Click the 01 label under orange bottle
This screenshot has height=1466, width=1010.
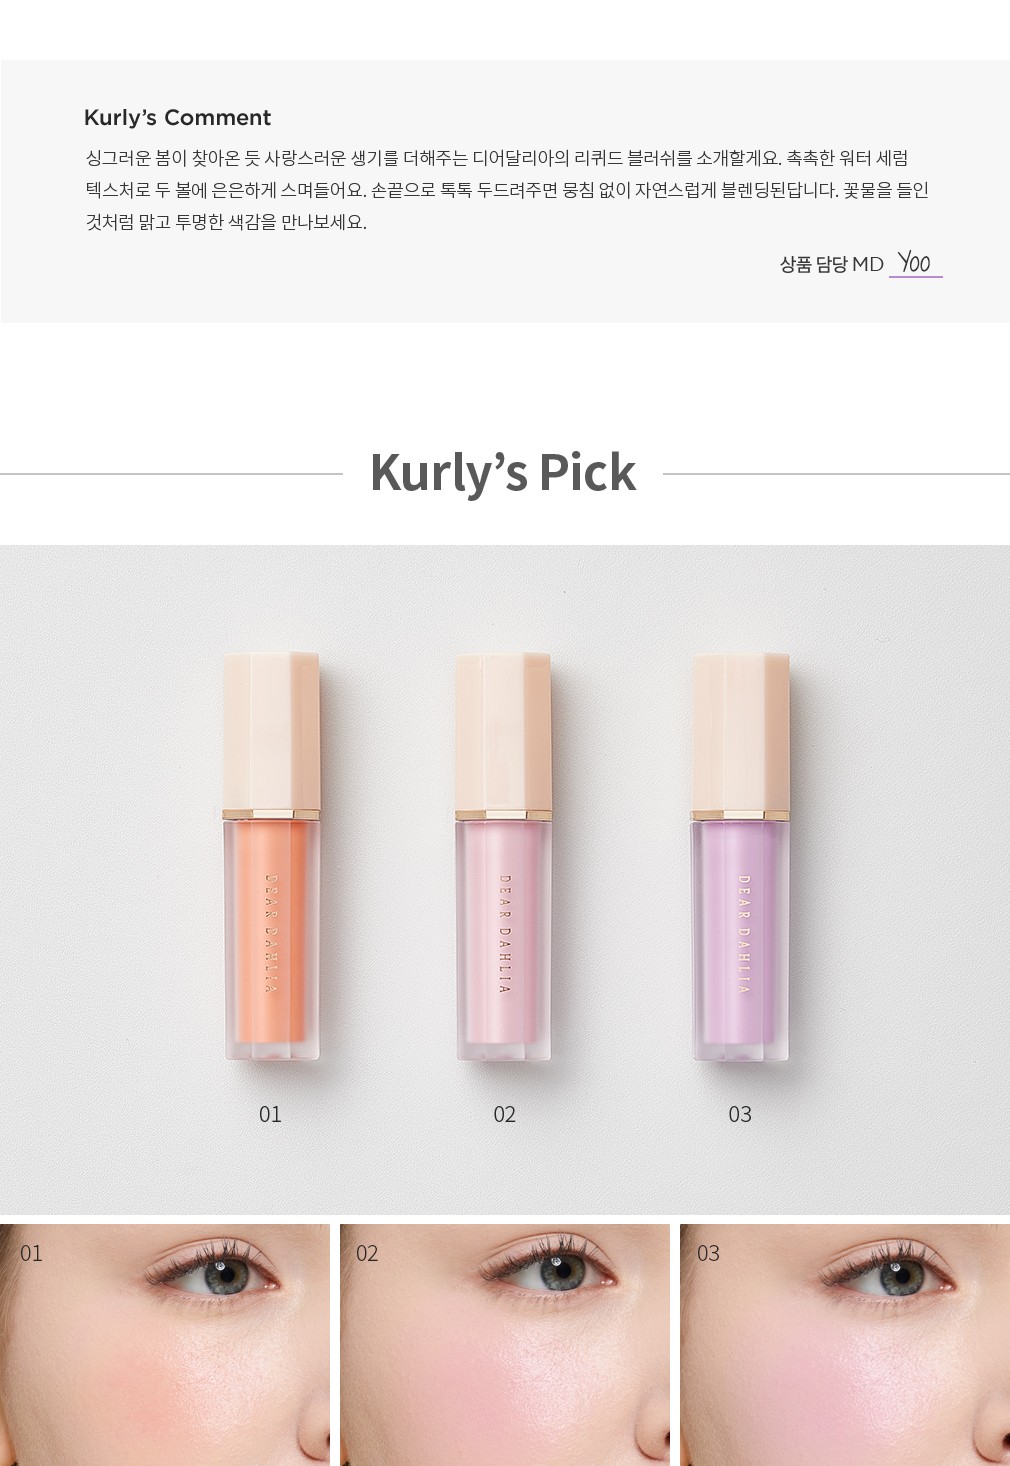click(270, 1114)
